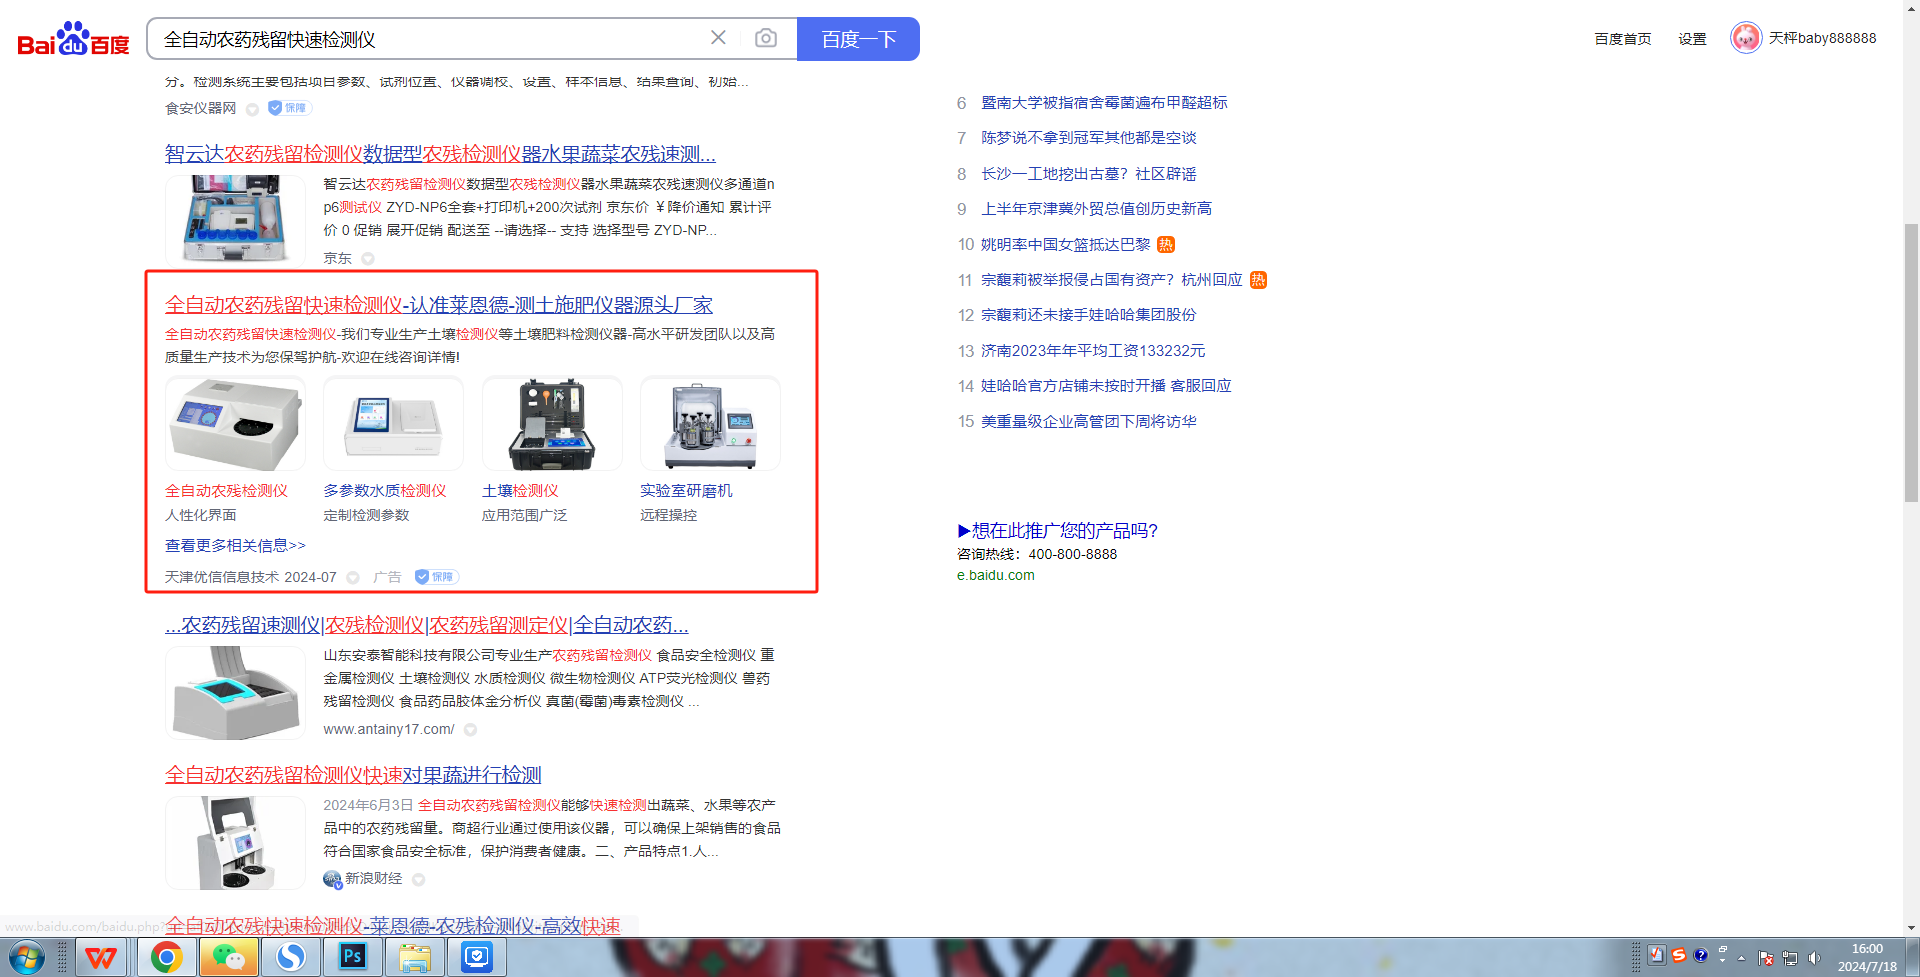Expand the options circle beside 食安仪器网

252,109
